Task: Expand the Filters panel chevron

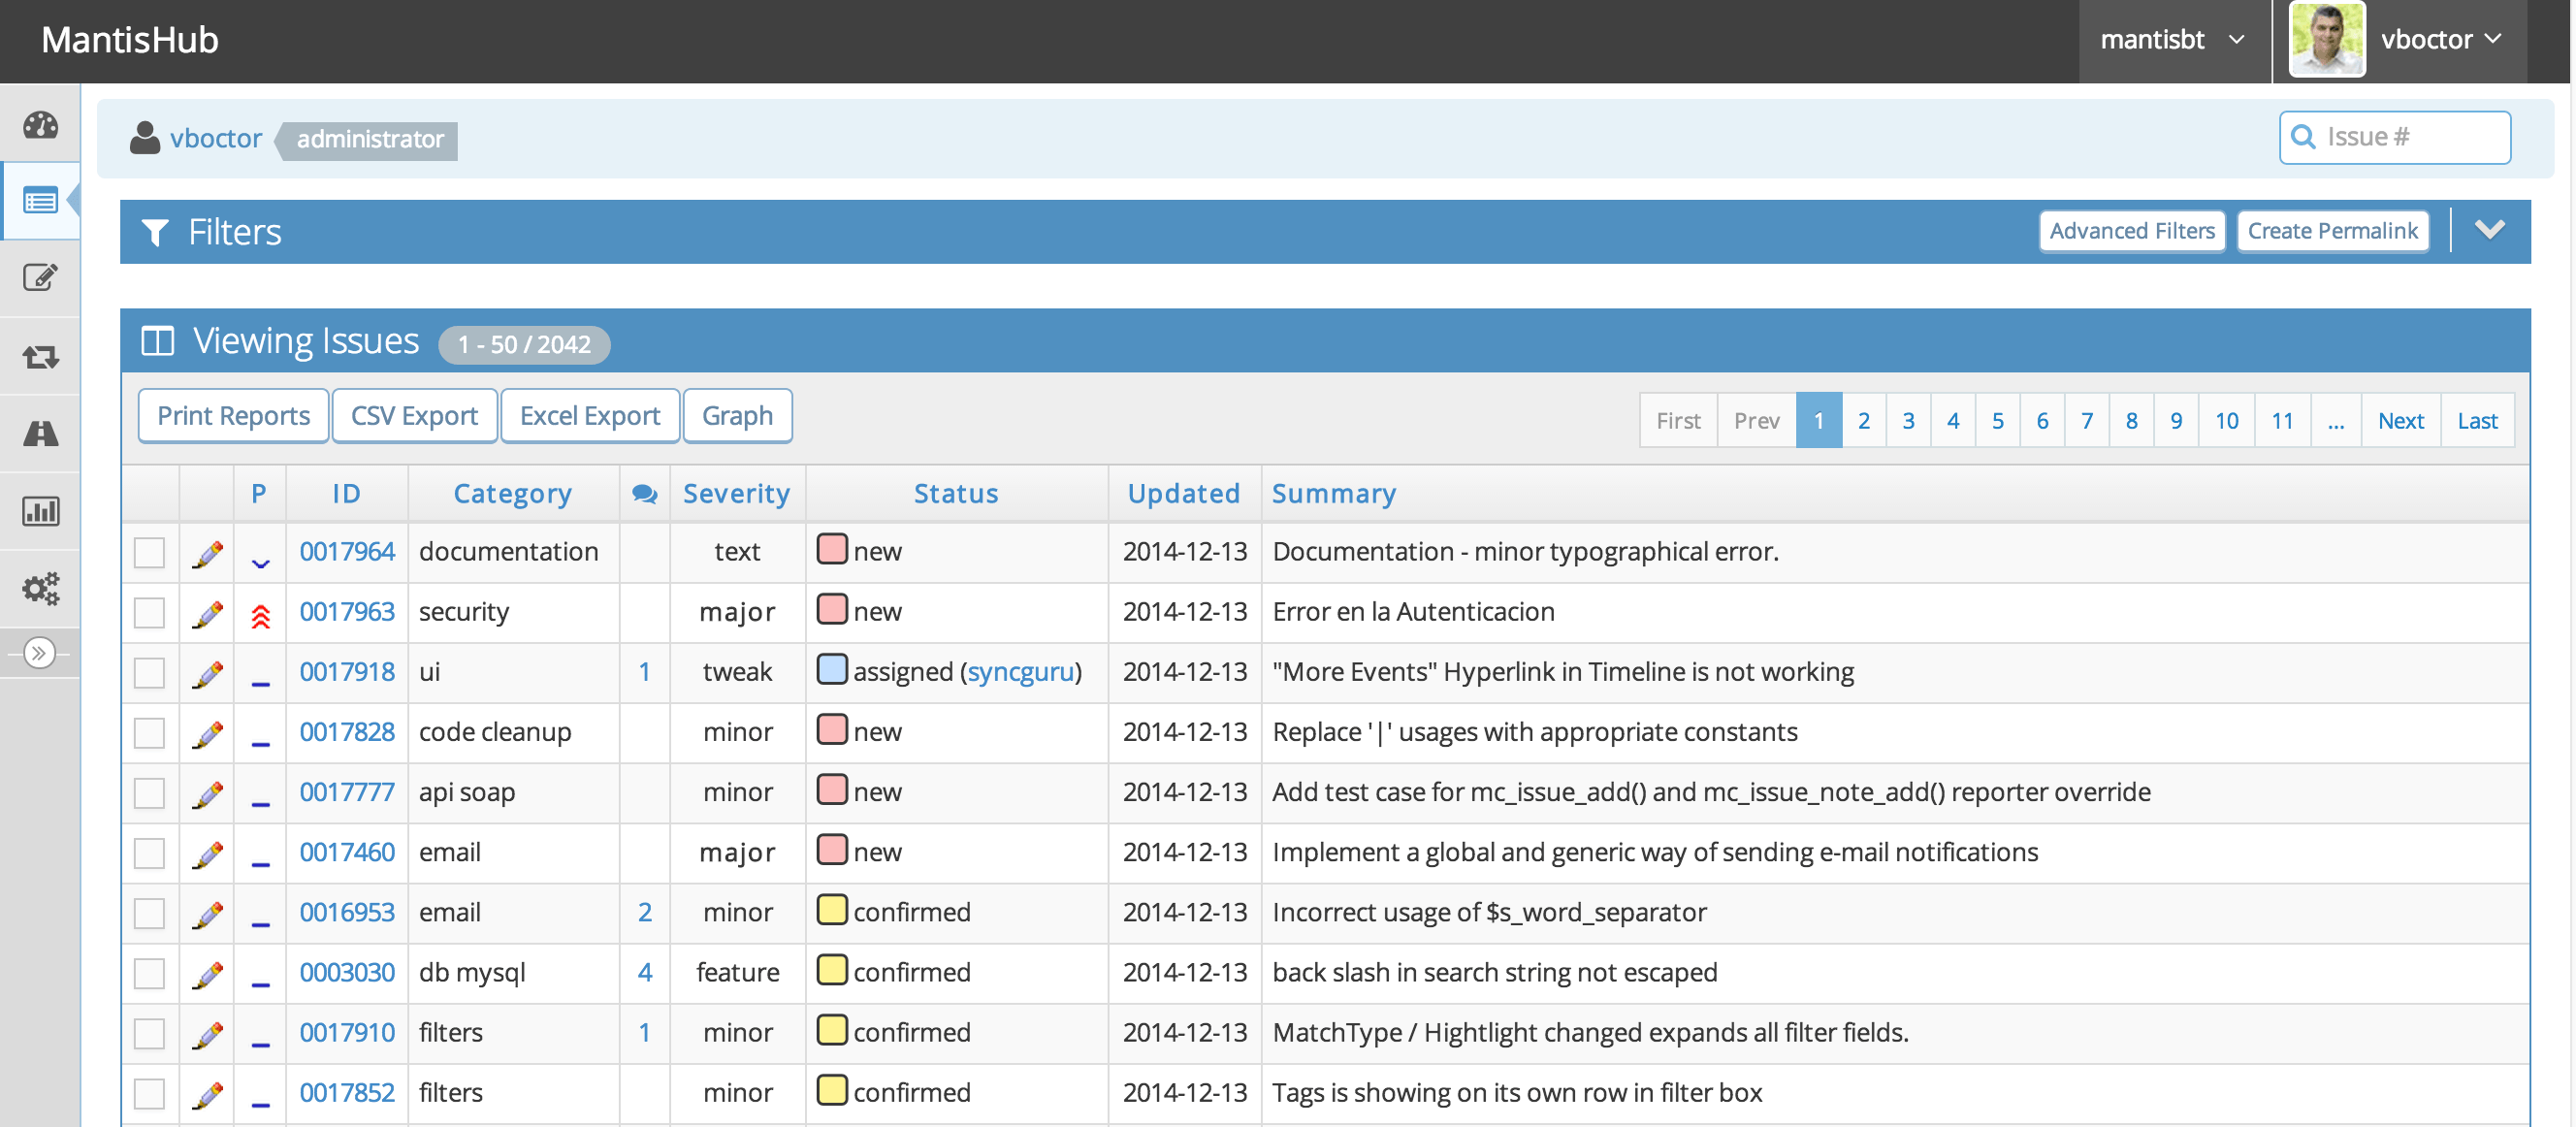Action: pyautogui.click(x=2489, y=230)
